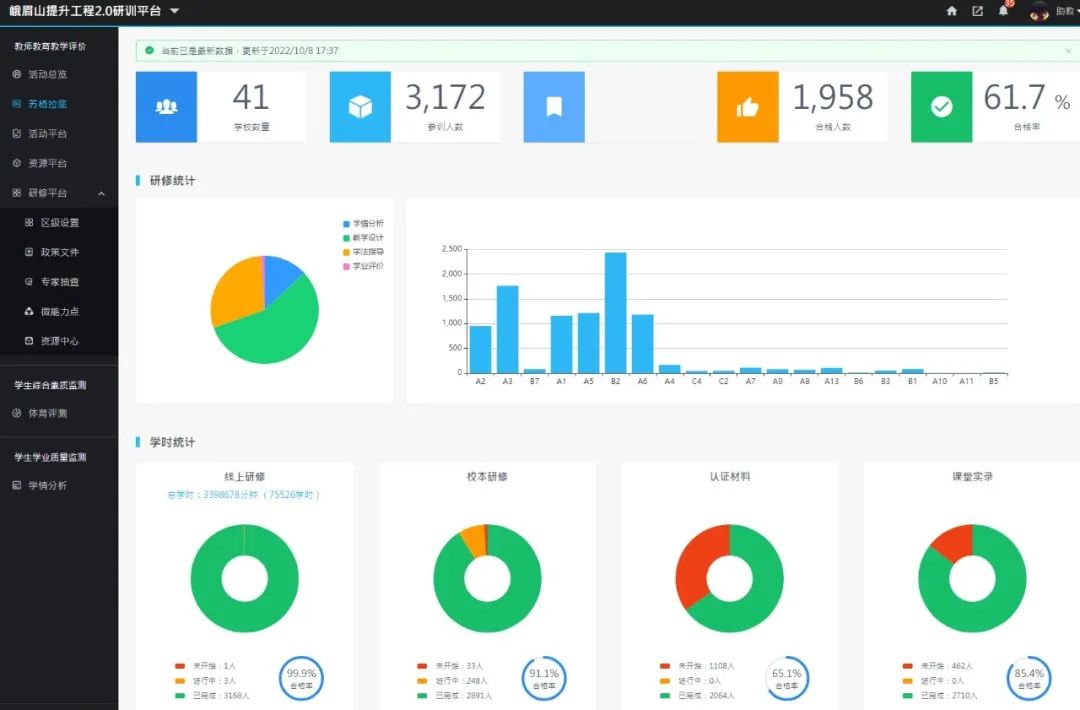The image size is (1080, 710).
Task: Click the green checkmark pass-rate icon
Action: click(x=941, y=107)
